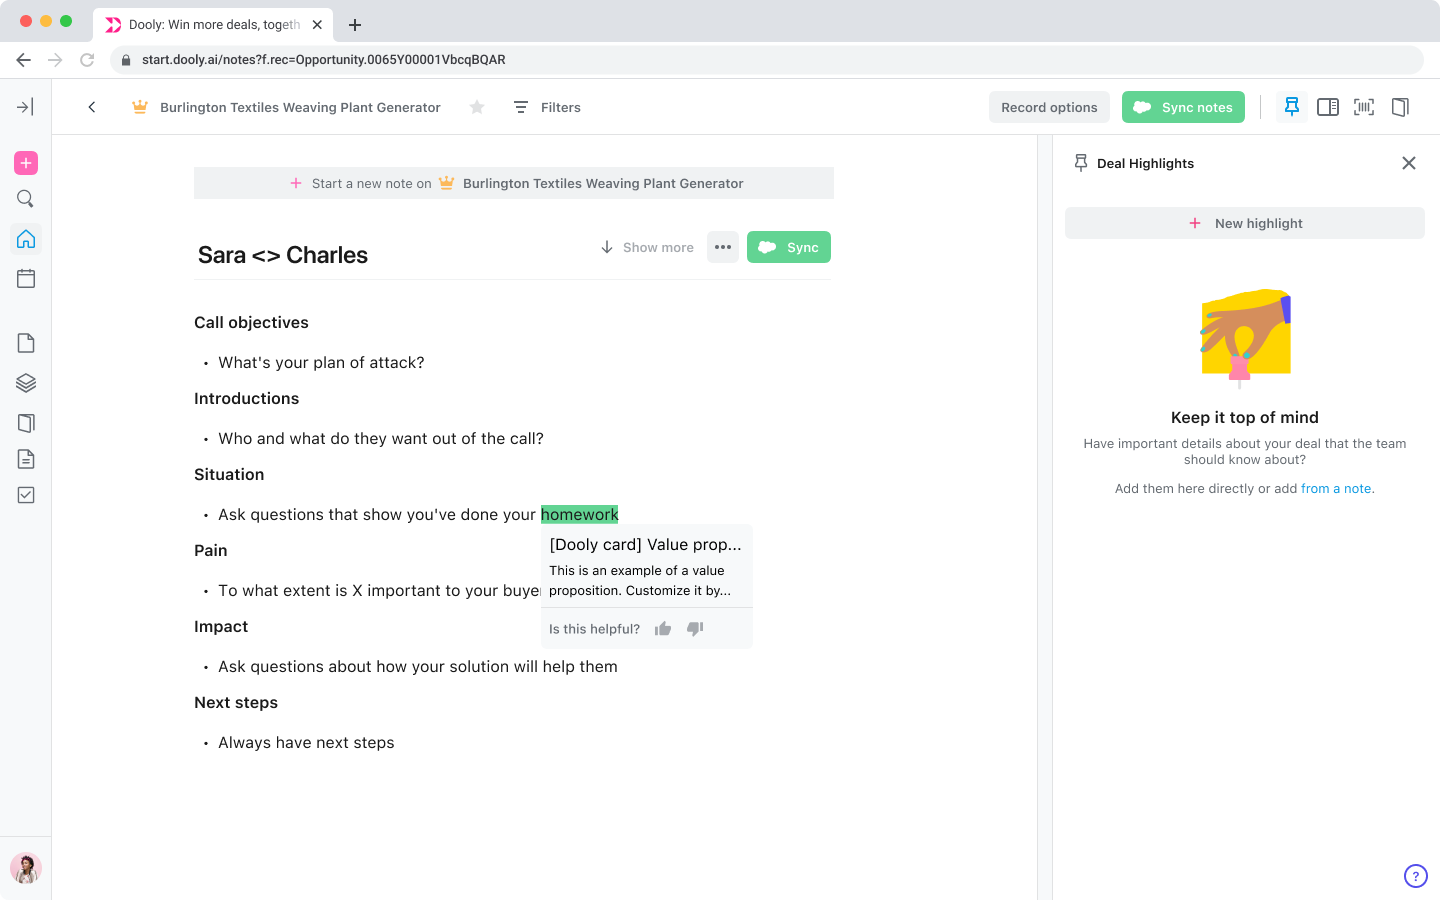This screenshot has width=1440, height=900.
Task: Click the Next steps heading
Action: point(236,703)
